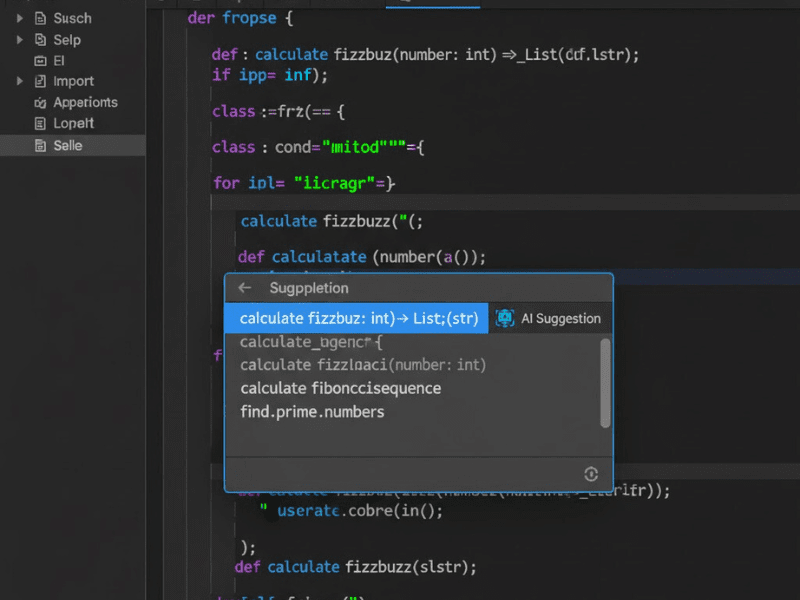Screen dimensions: 800x600
Task: Select the calculate fibonccisequence entry
Action: (x=340, y=388)
